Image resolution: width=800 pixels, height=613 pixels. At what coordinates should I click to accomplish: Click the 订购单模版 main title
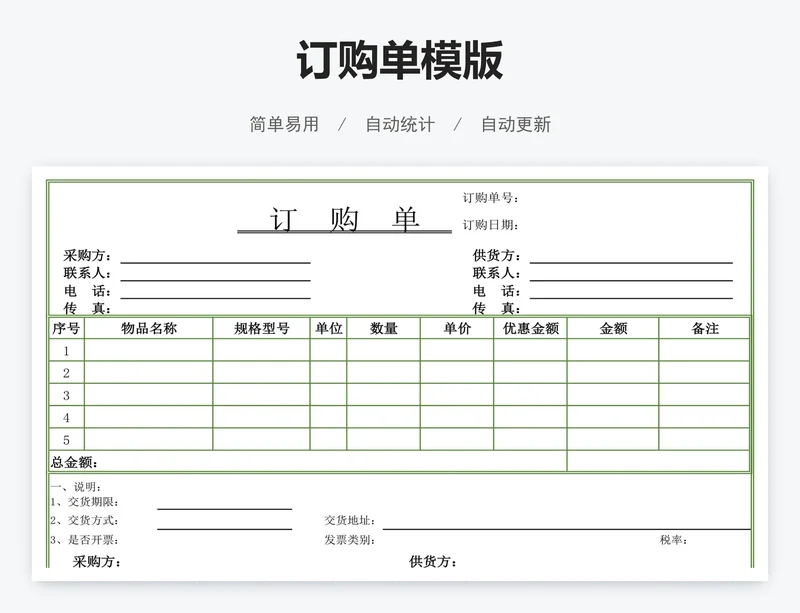tap(399, 61)
